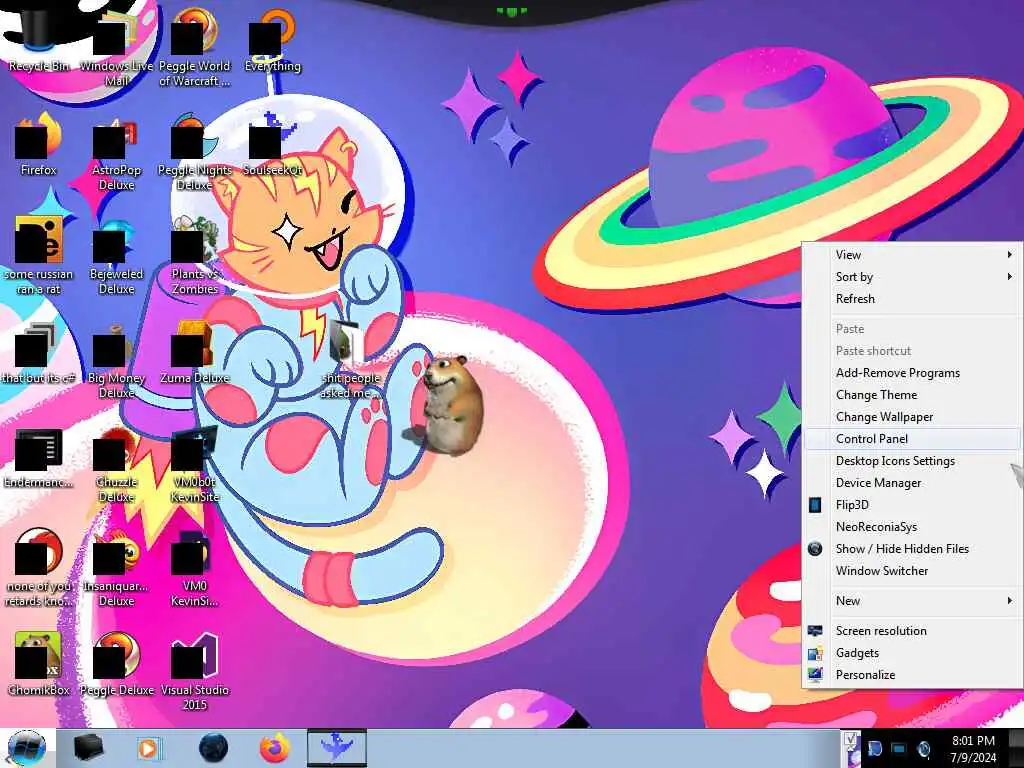The height and width of the screenshot is (768, 1024).
Task: Expand the Sort by submenu
Action: click(912, 277)
